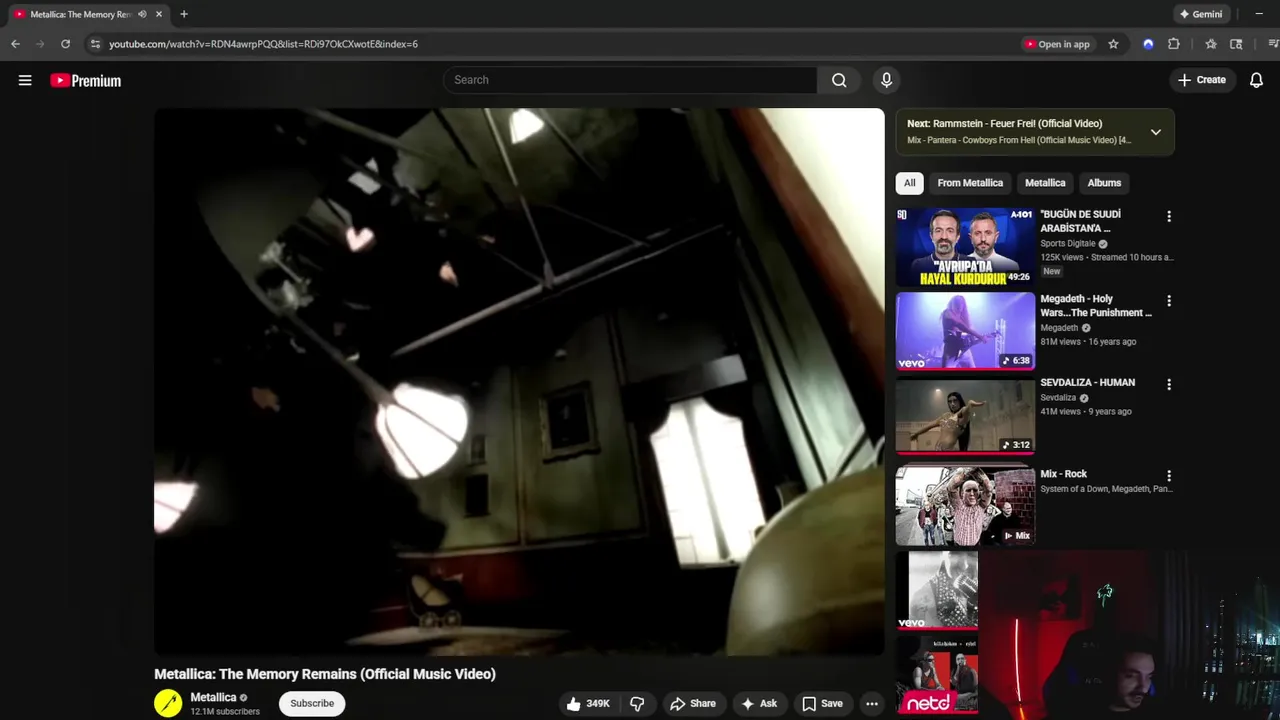Open options for Sports Digitale video
The width and height of the screenshot is (1280, 720).
(x=1168, y=216)
